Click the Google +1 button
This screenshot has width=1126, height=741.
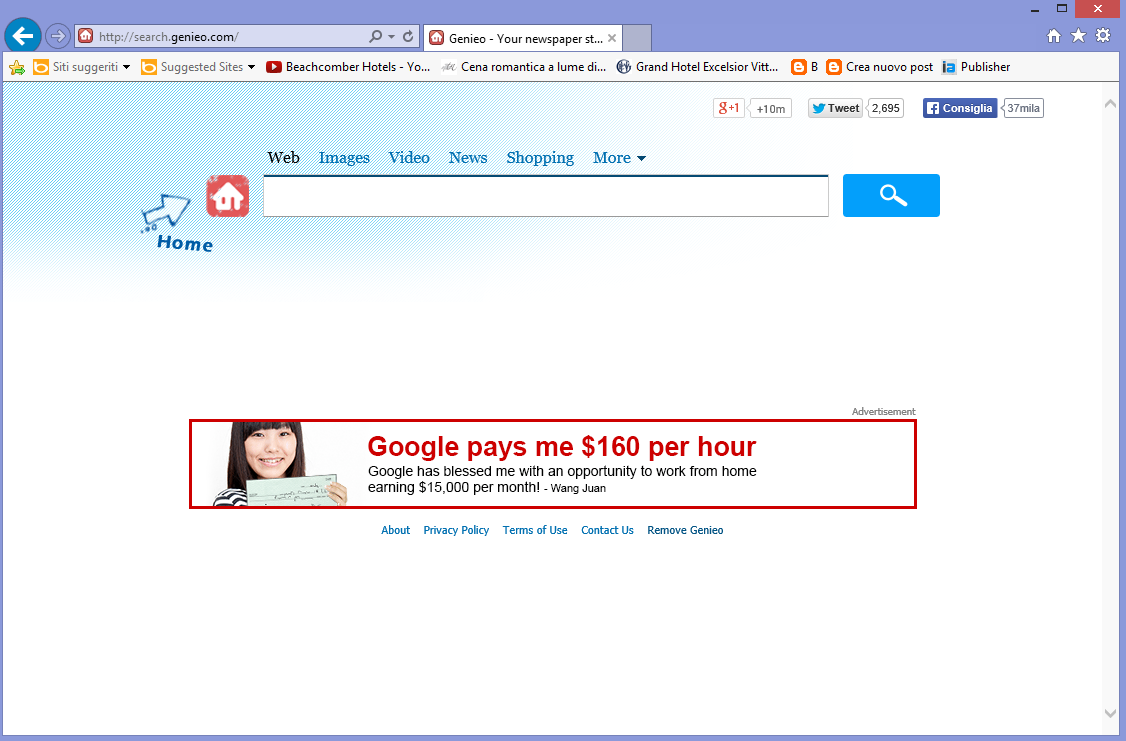pyautogui.click(x=728, y=108)
